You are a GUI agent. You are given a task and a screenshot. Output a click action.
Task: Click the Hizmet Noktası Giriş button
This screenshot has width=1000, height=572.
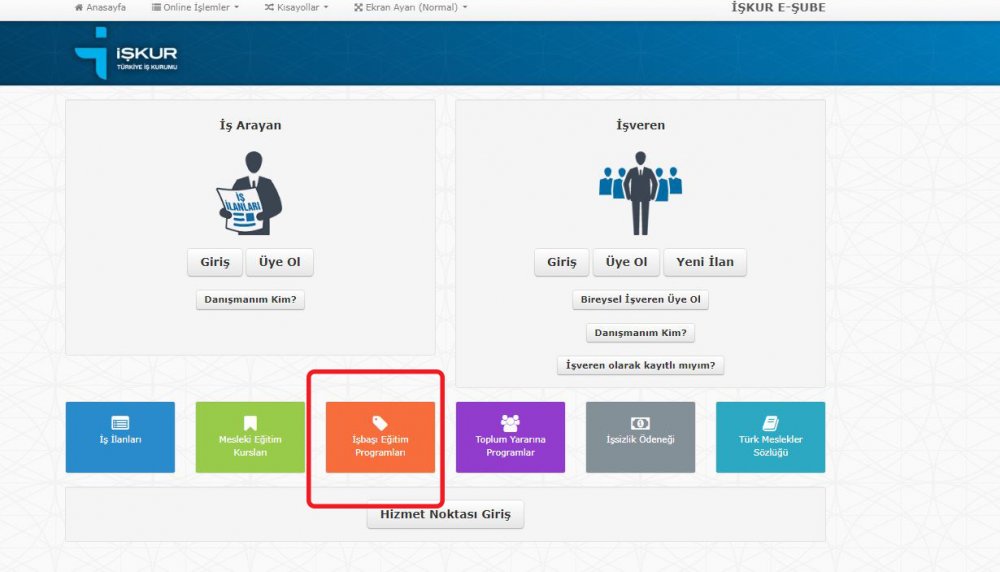click(x=445, y=515)
